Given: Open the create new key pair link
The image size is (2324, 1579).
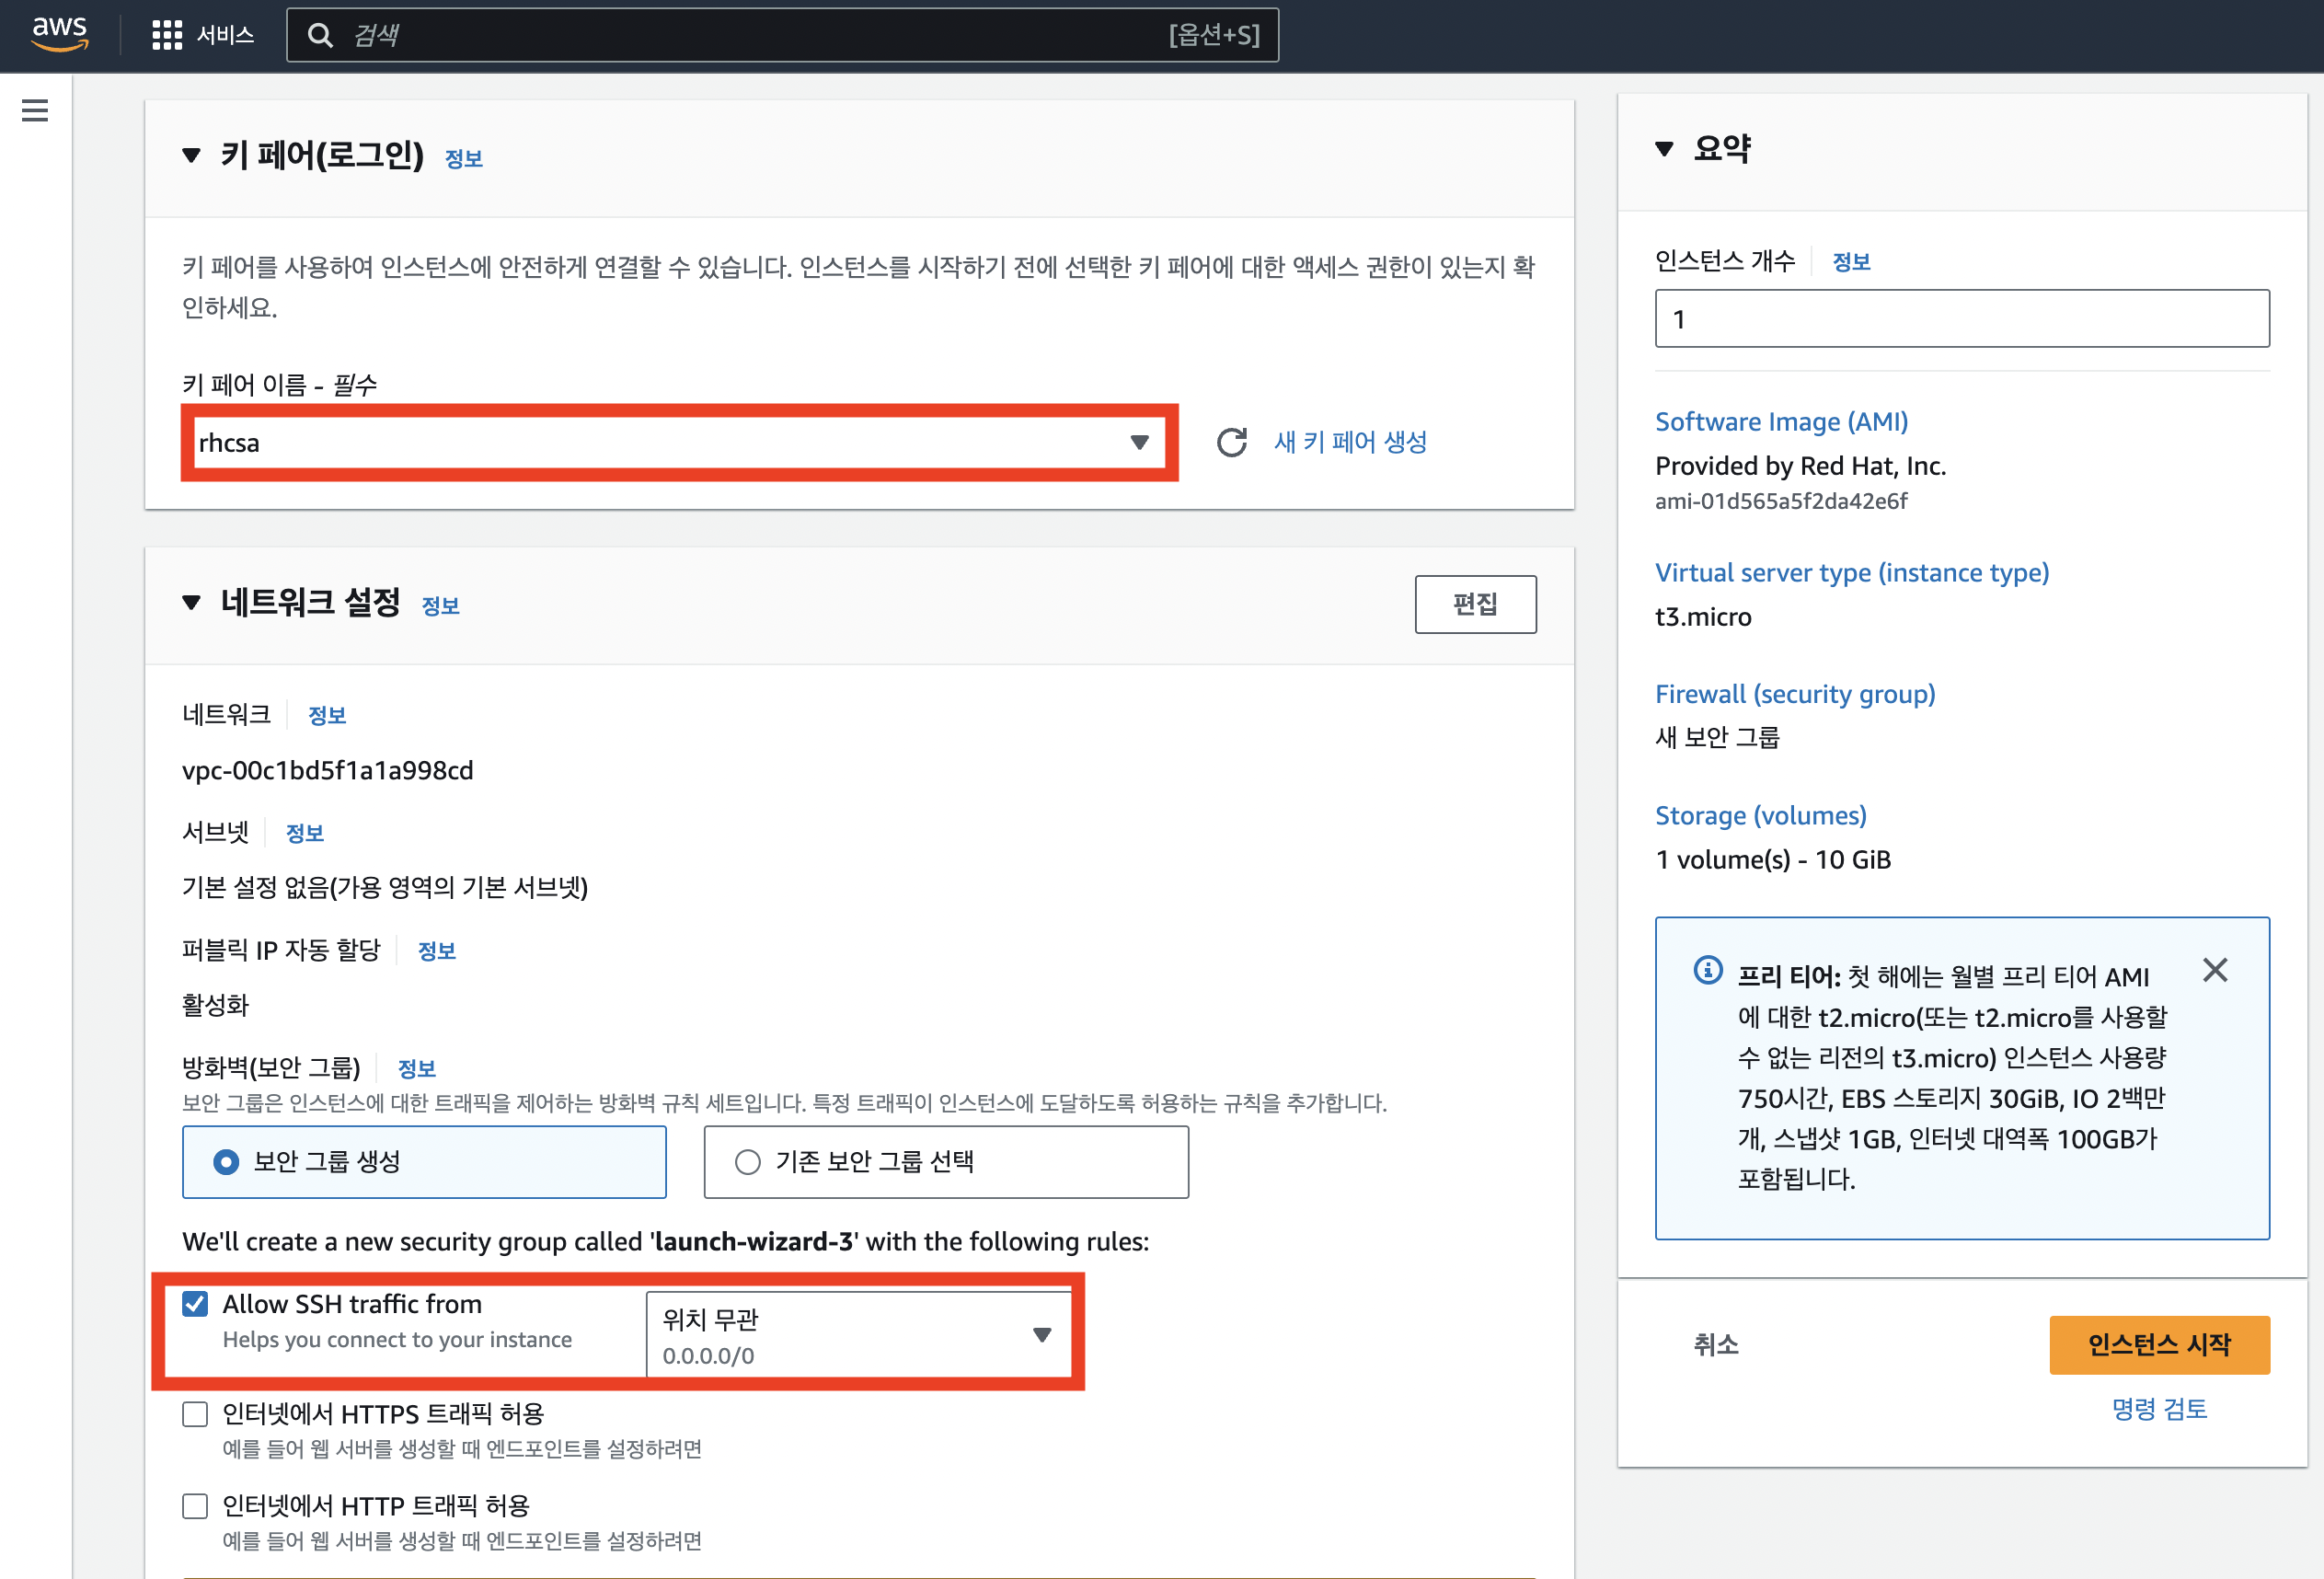Looking at the screenshot, I should (x=1349, y=442).
